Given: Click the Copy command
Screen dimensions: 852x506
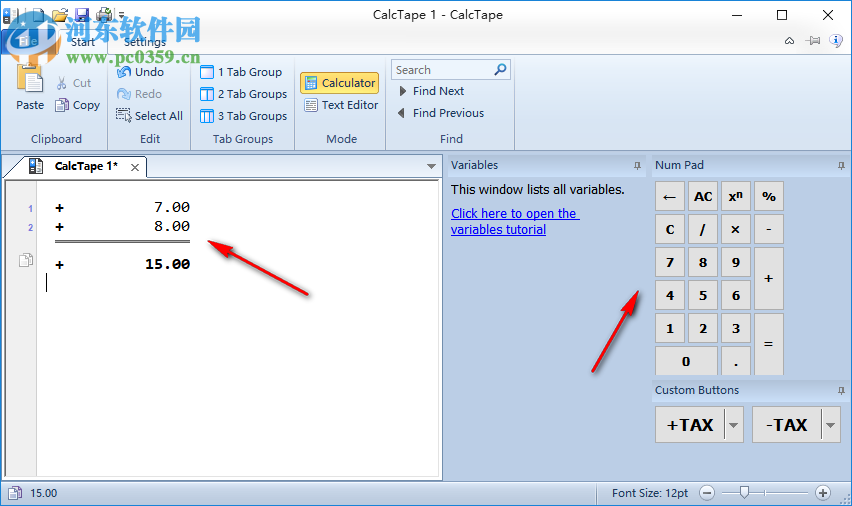Looking at the screenshot, I should pos(78,105).
